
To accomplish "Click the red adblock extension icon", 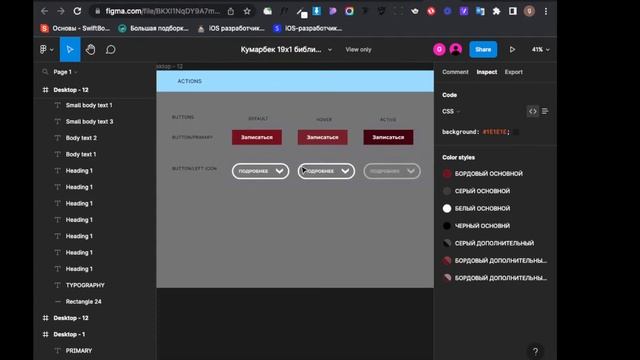I will click(x=431, y=11).
